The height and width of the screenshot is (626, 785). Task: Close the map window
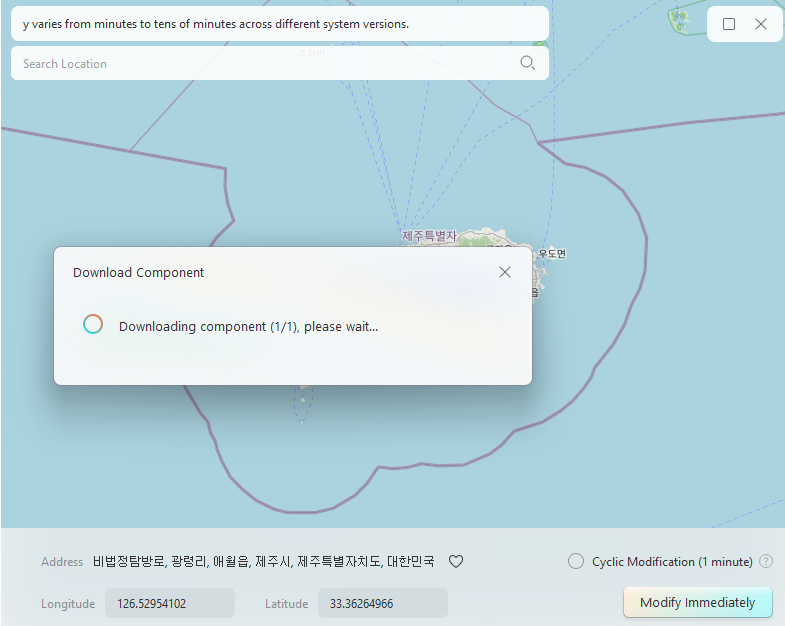click(761, 24)
